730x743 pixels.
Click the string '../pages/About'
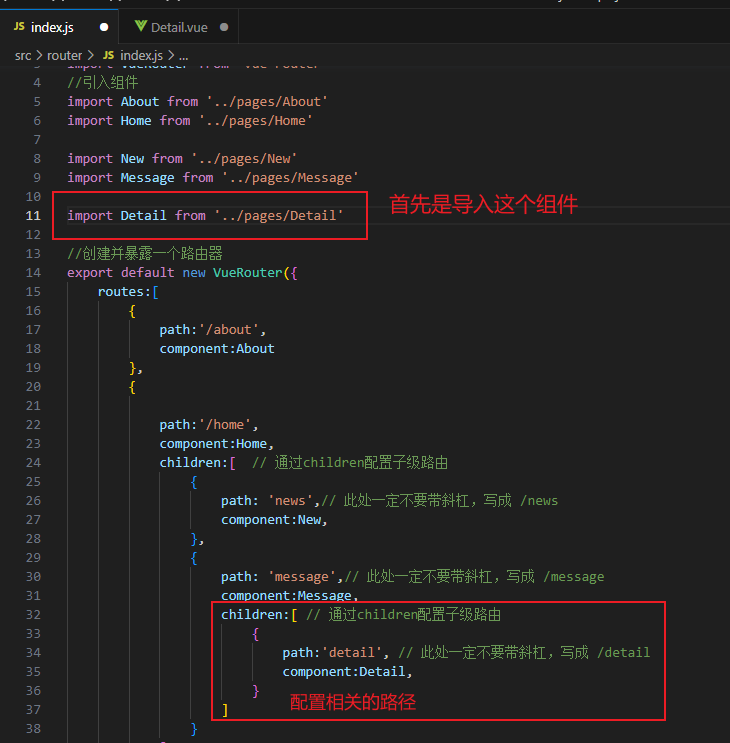coord(267,101)
